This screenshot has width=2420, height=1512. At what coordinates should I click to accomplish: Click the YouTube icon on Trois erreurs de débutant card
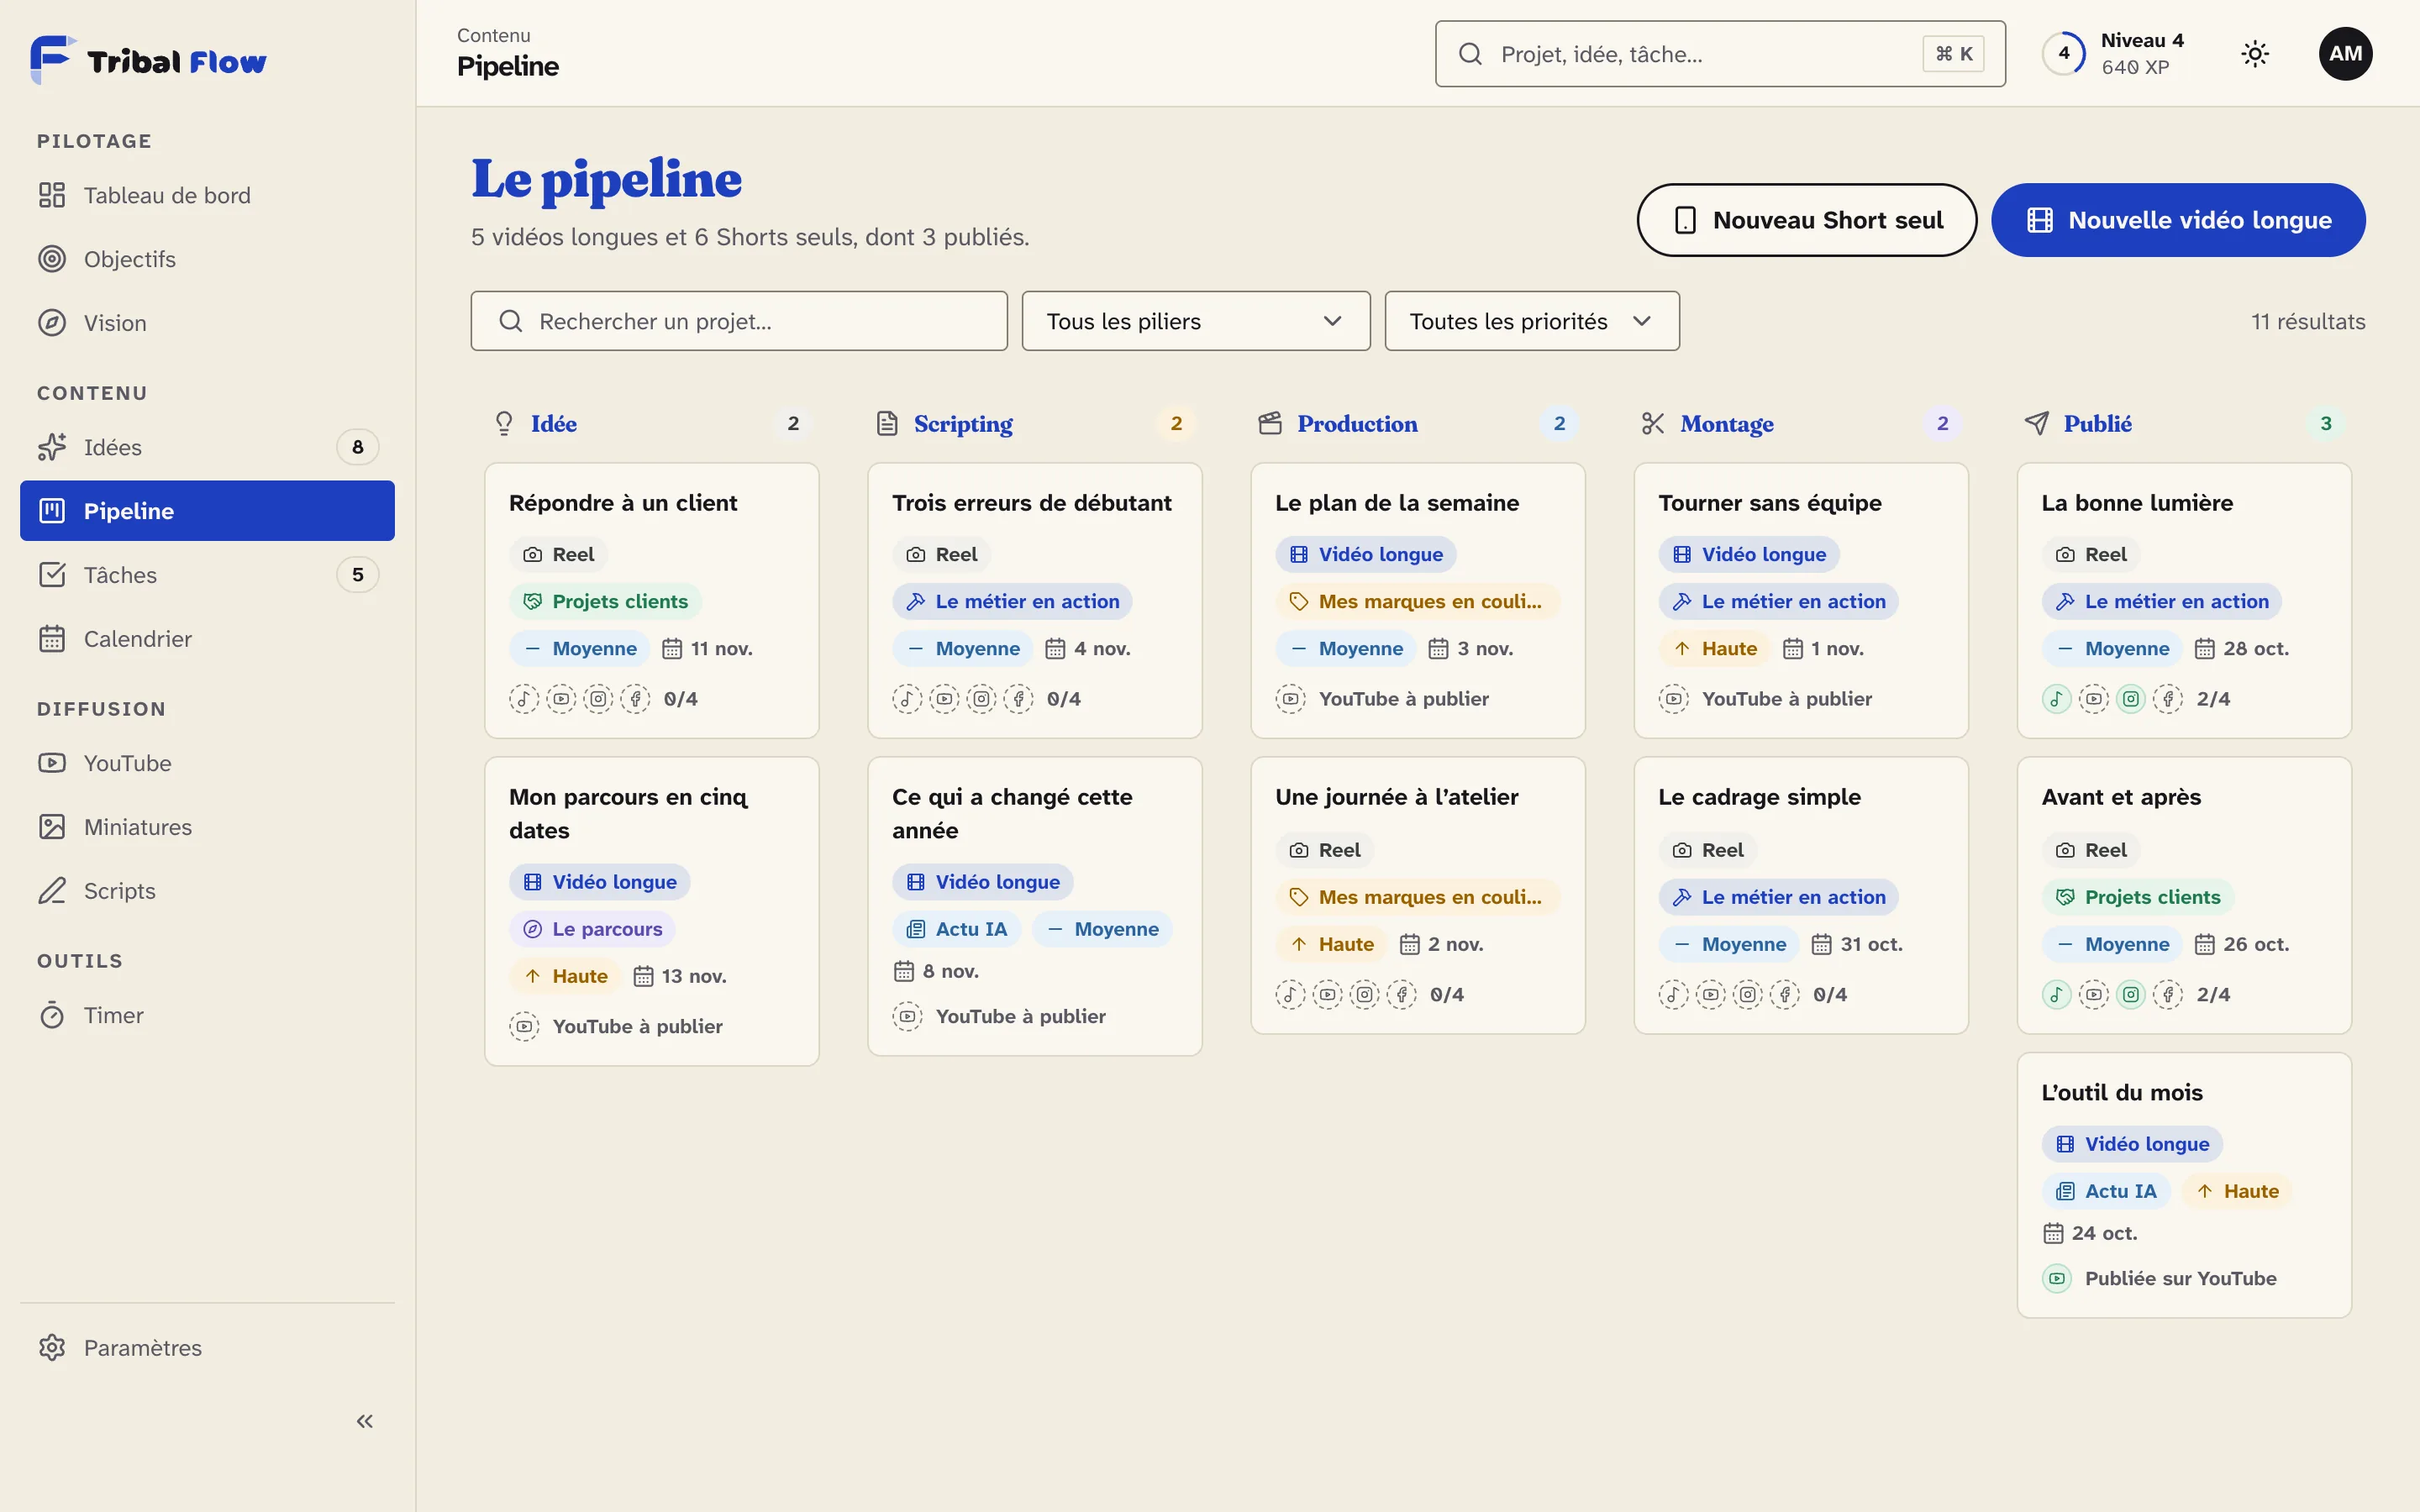(944, 699)
